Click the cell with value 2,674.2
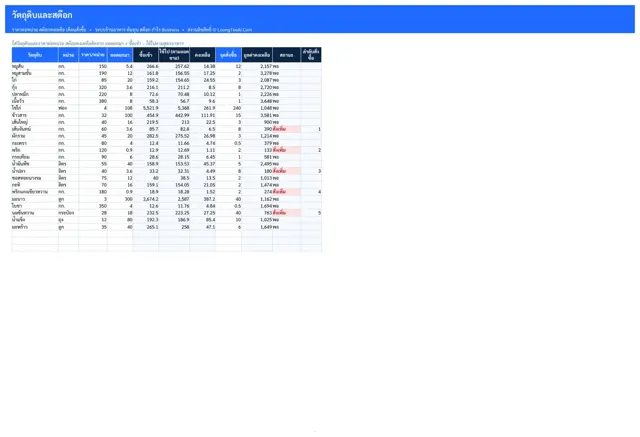Image resolution: width=640 pixels, height=437 pixels. 146,199
